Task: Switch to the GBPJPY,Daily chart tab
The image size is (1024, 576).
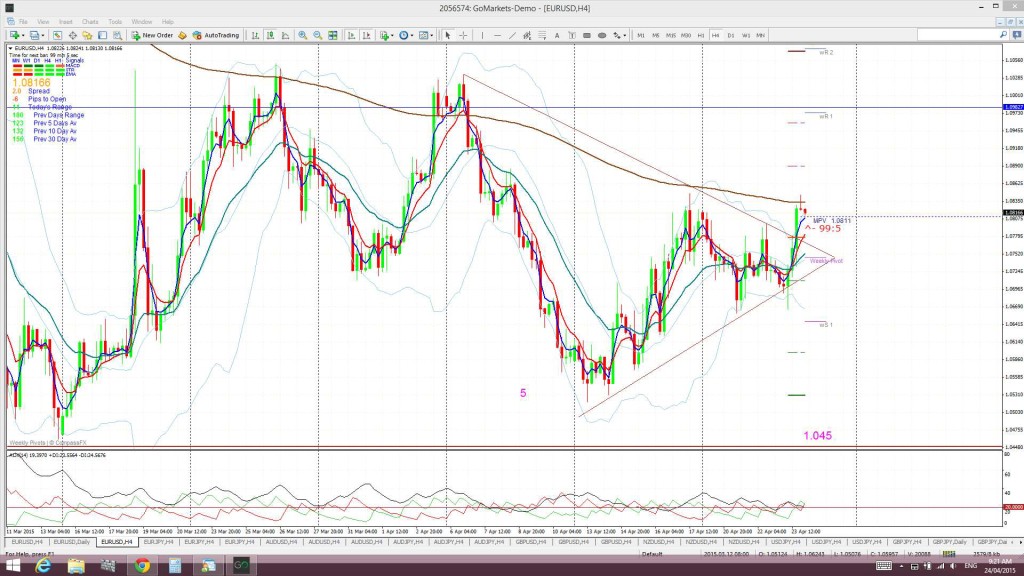Action: tap(949, 542)
